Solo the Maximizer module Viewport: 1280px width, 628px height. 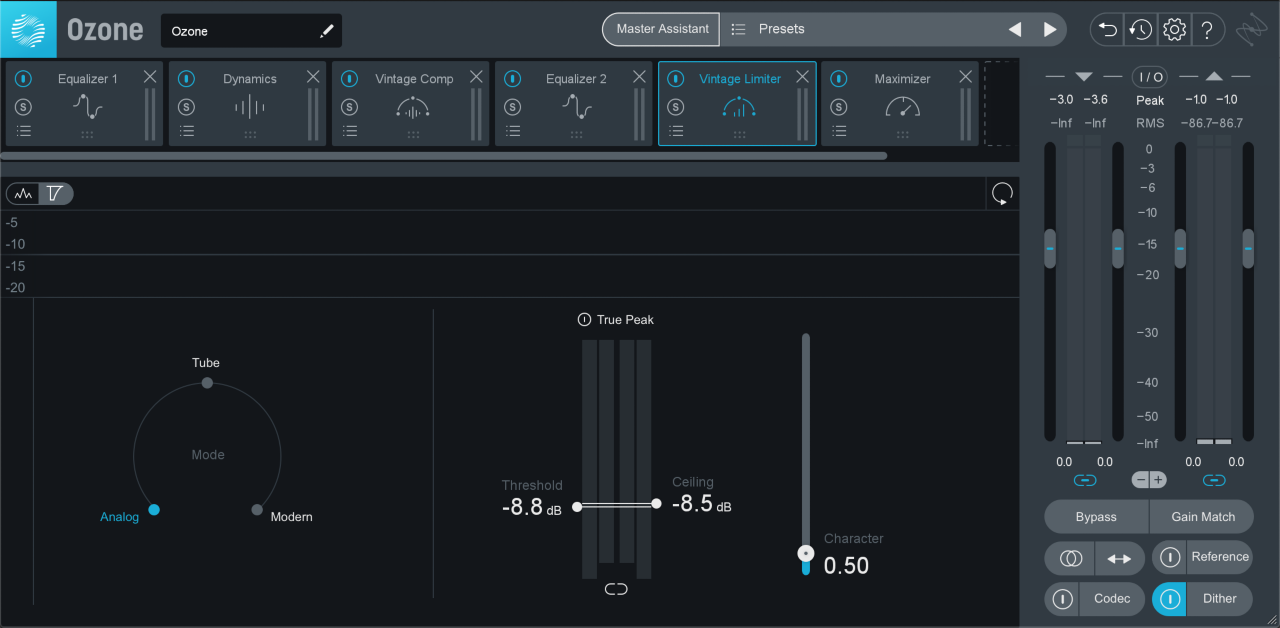tap(839, 107)
